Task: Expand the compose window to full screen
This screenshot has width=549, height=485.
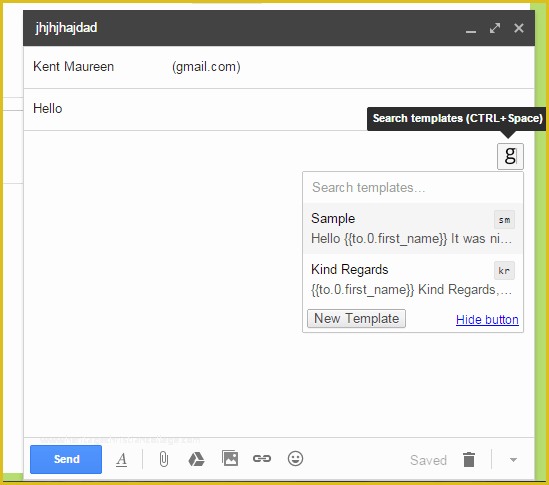Action: point(495,28)
